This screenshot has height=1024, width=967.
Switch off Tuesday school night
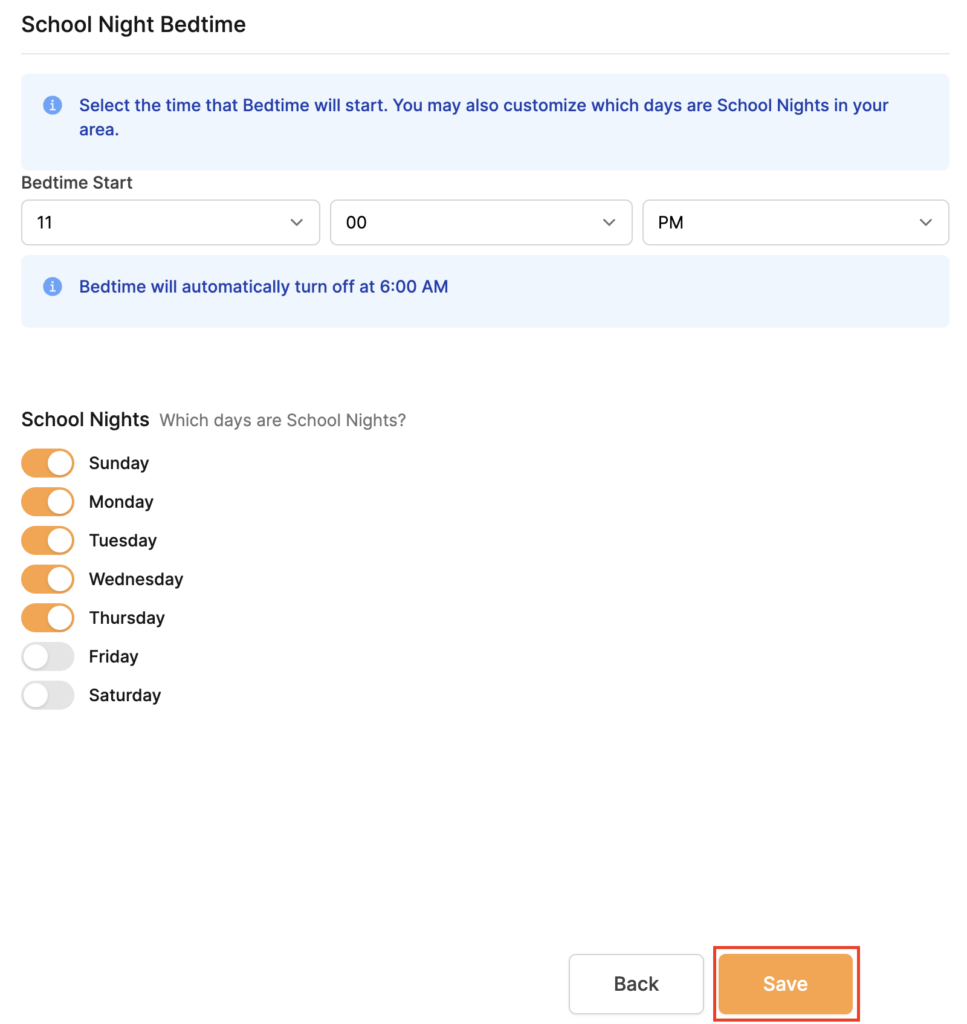coord(48,540)
